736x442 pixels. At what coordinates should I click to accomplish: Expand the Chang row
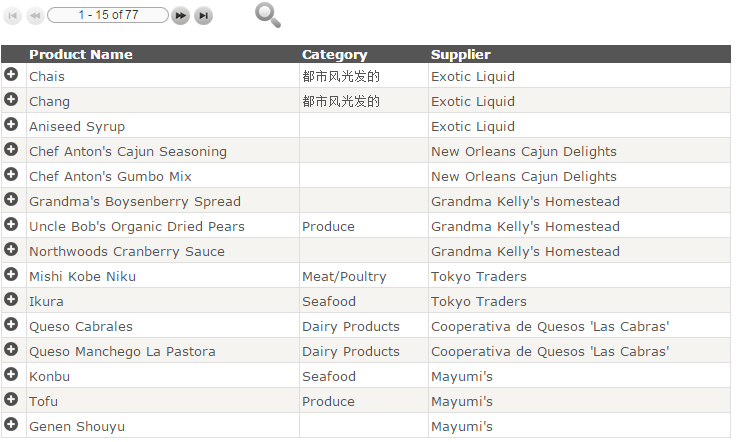pos(11,100)
